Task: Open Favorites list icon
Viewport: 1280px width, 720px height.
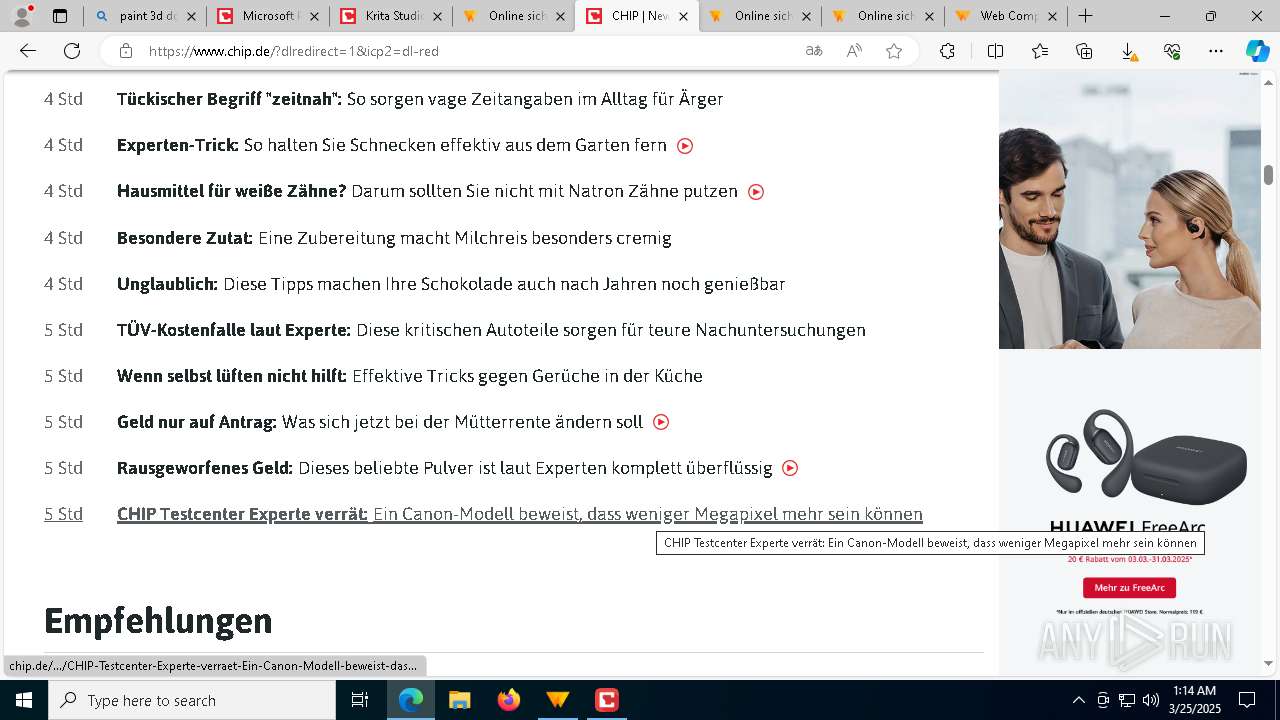Action: [1040, 51]
